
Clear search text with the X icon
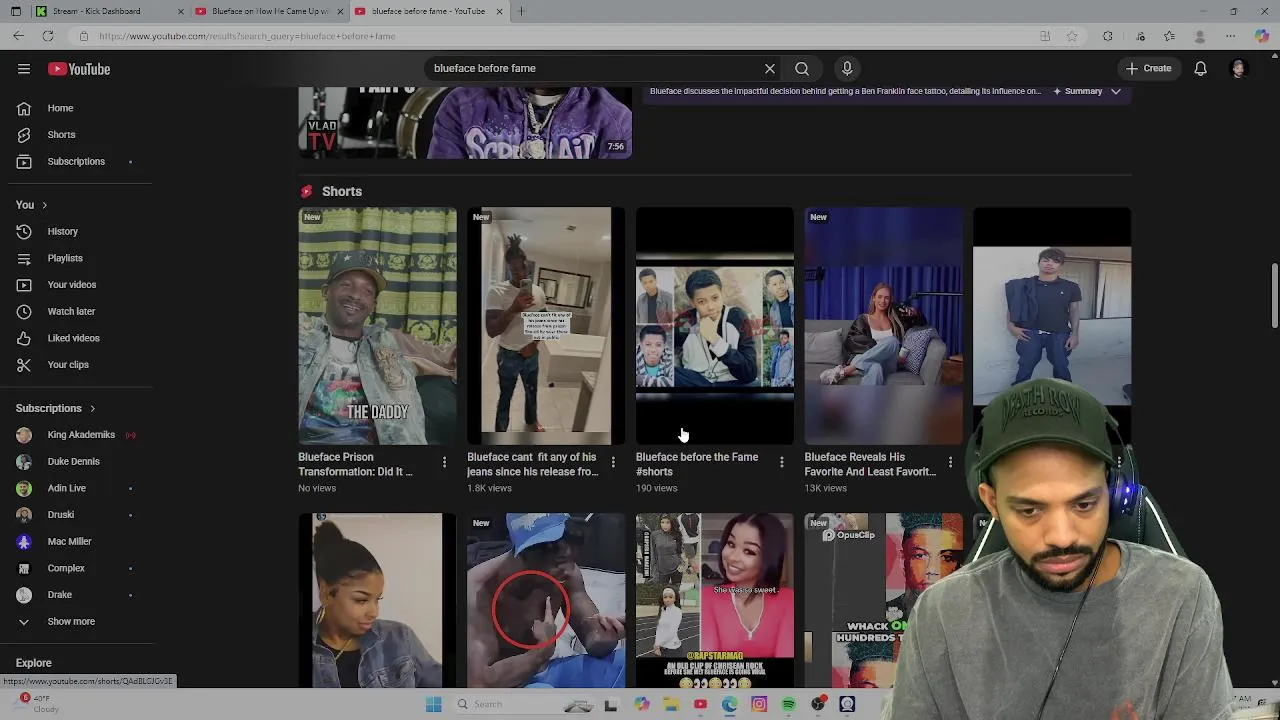coord(770,69)
